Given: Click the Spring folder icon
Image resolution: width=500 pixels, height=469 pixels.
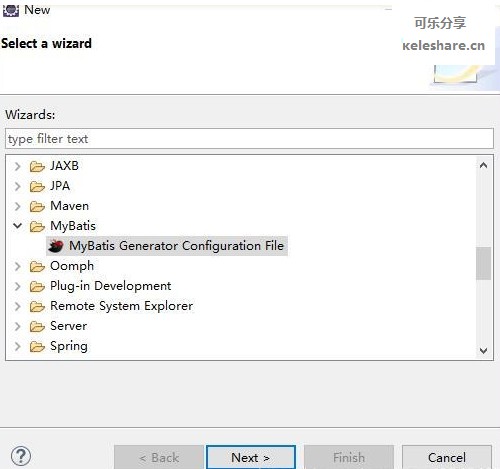Looking at the screenshot, I should [x=37, y=346].
